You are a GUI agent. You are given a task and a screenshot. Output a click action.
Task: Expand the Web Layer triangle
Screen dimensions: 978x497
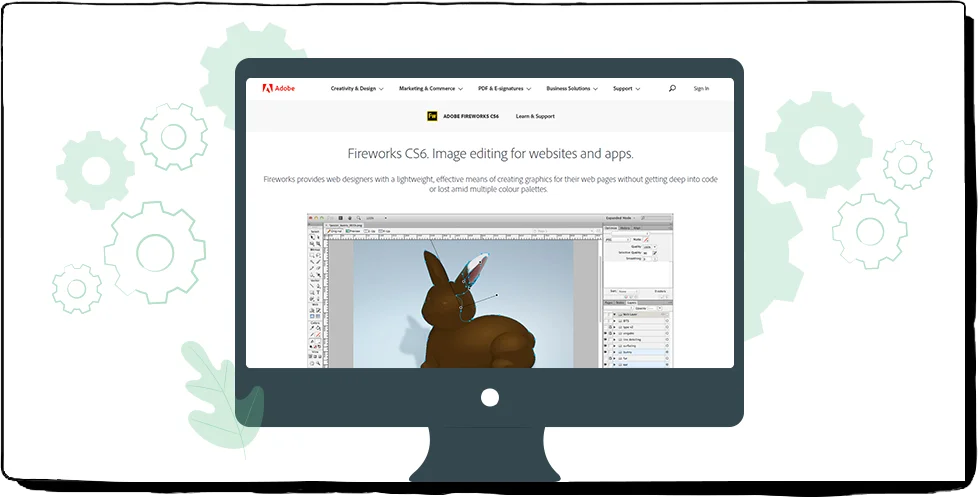tap(614, 314)
